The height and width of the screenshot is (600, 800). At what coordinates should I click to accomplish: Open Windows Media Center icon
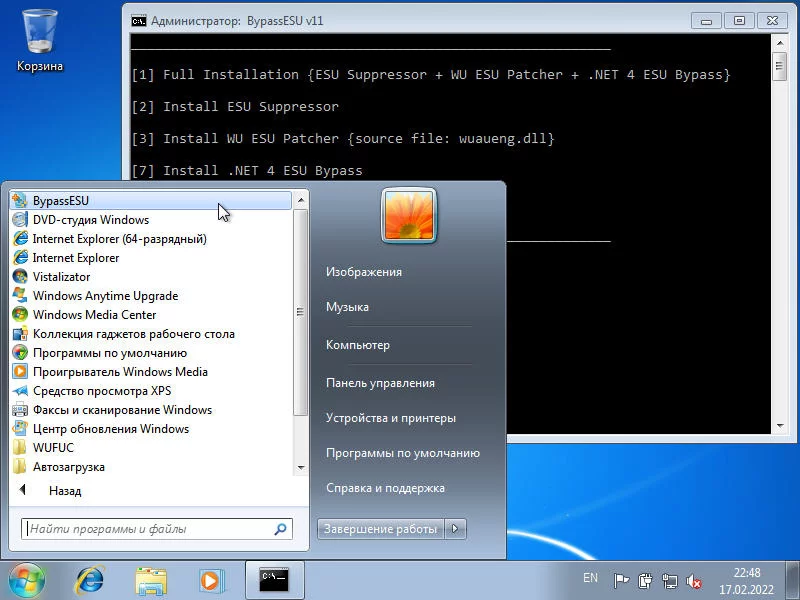[x=20, y=314]
